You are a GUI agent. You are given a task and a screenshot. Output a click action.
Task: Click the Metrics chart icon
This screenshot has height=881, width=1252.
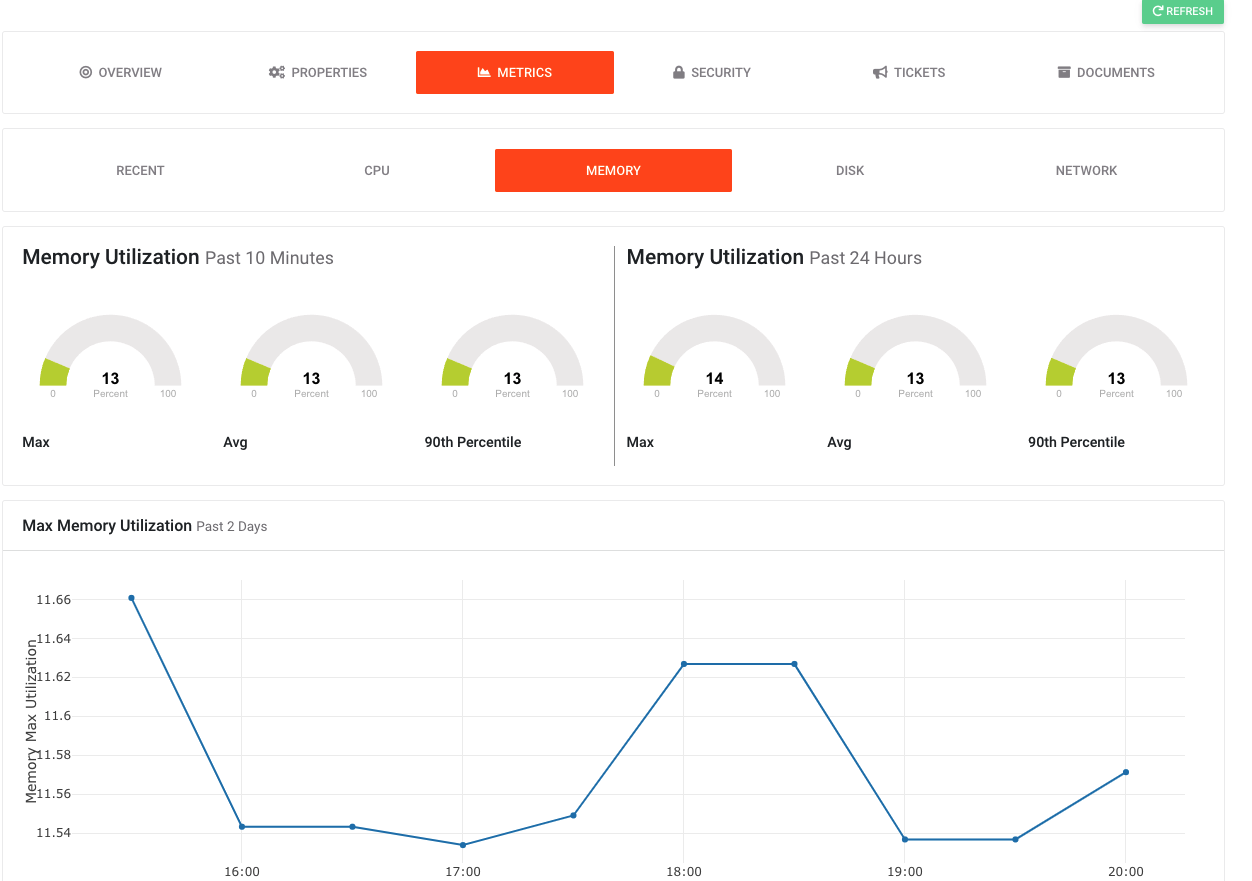click(484, 73)
